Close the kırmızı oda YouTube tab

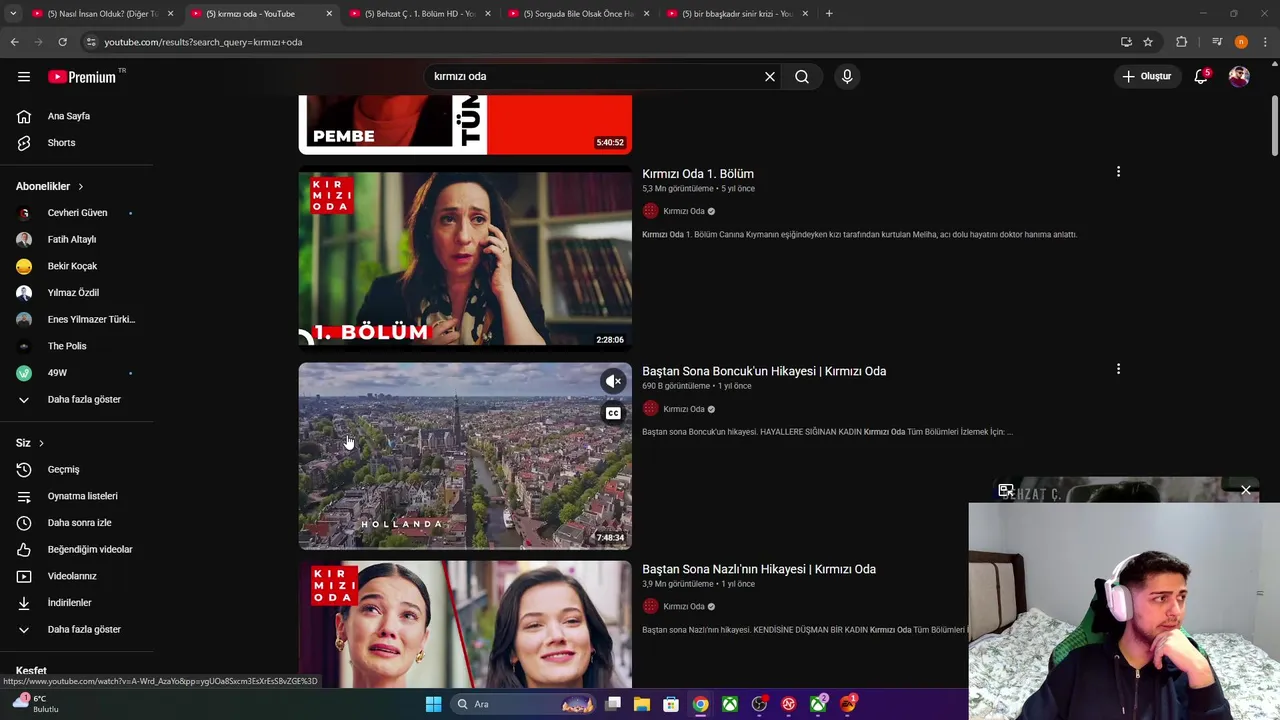pyautogui.click(x=329, y=14)
